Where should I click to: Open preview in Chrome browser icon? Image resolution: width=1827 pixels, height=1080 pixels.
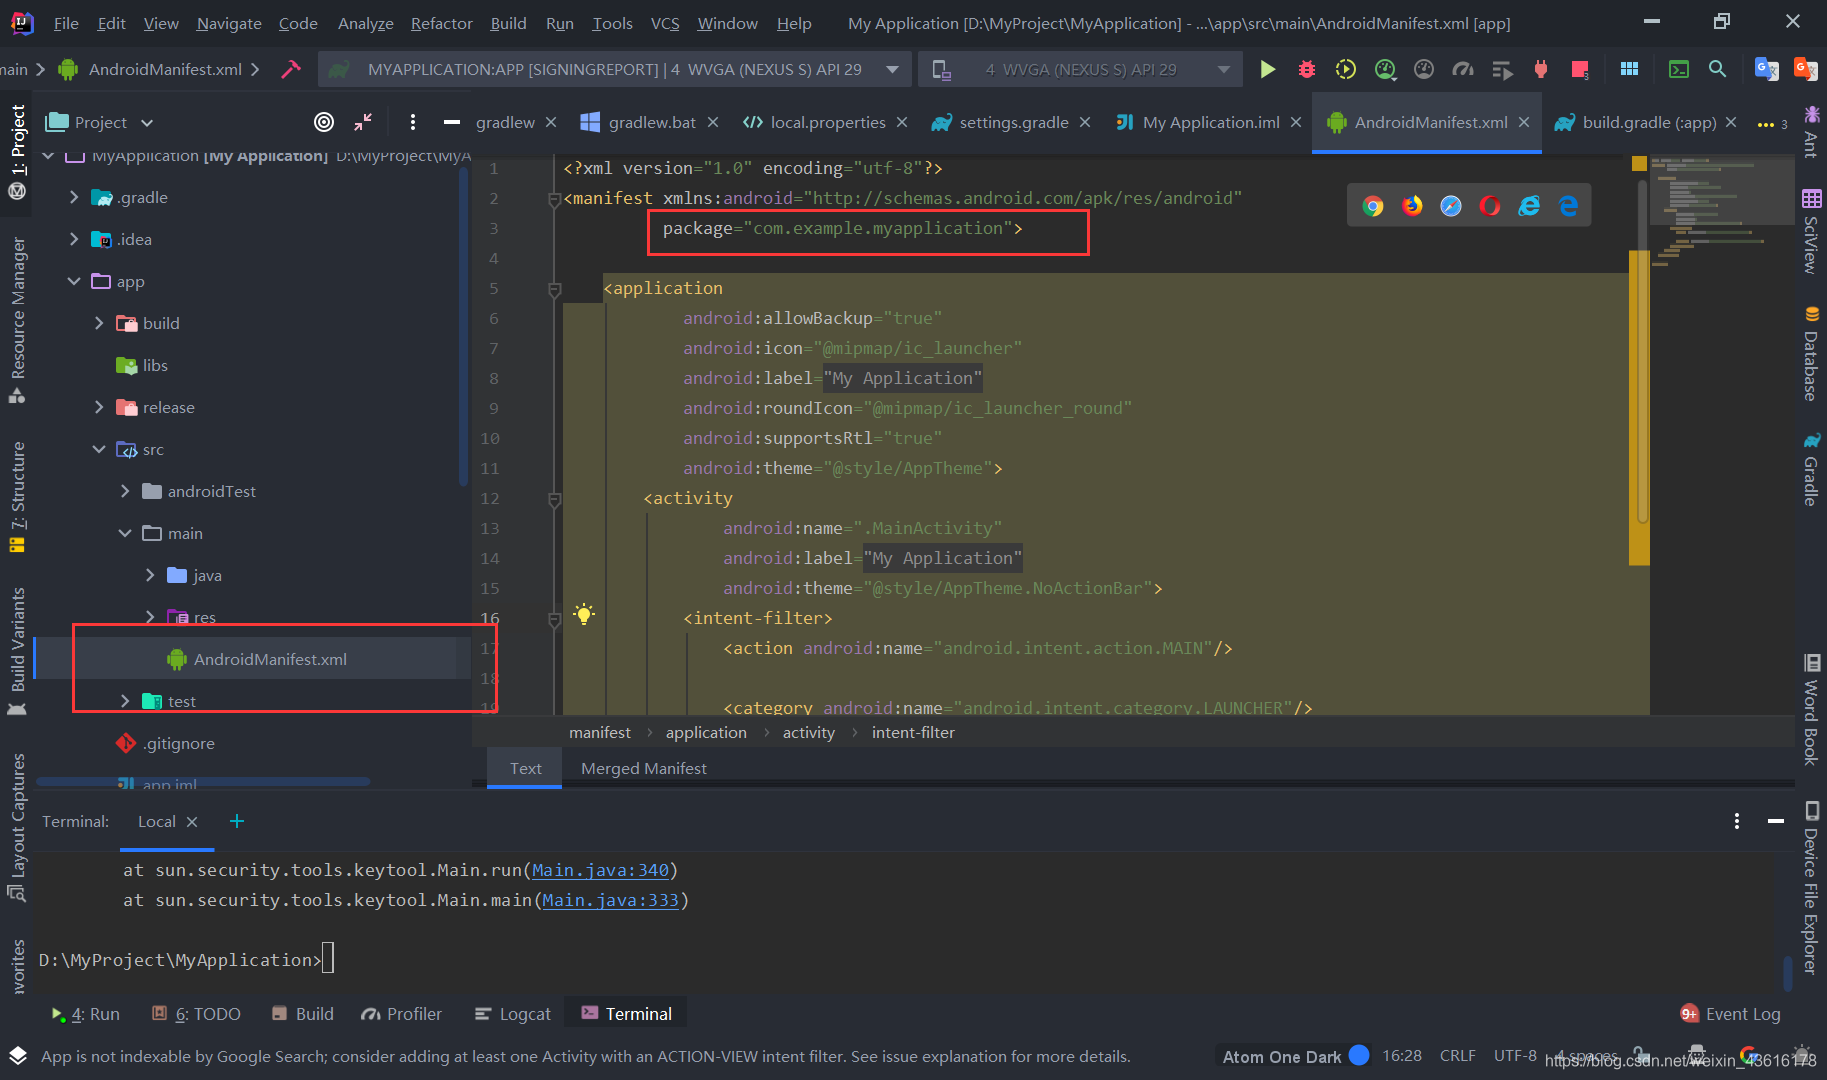tap(1373, 206)
